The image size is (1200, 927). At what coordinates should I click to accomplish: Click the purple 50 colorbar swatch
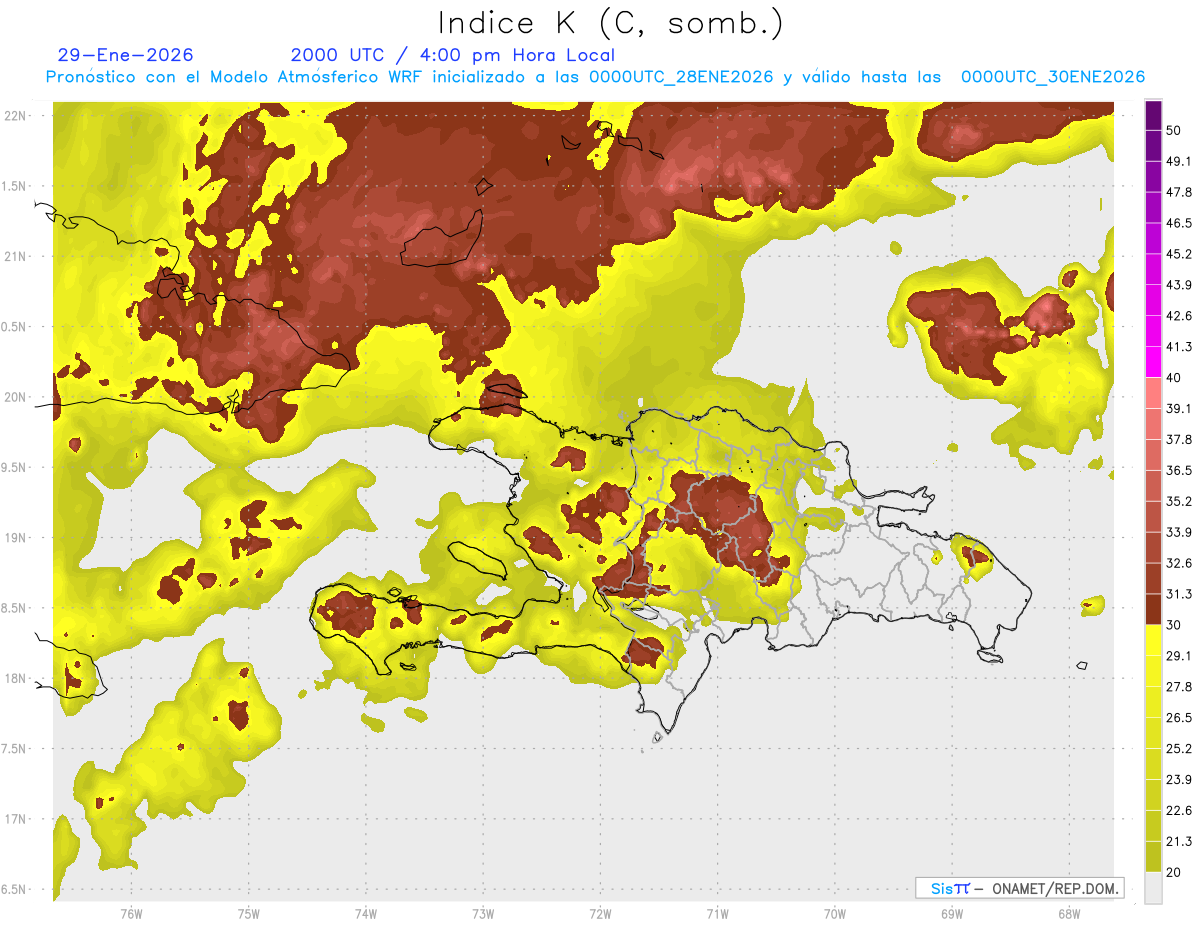[1153, 115]
